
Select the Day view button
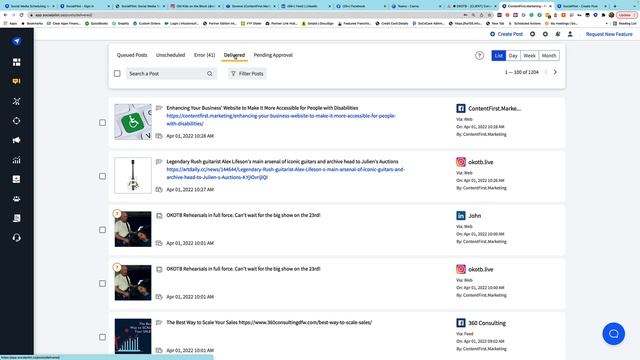pyautogui.click(x=513, y=56)
